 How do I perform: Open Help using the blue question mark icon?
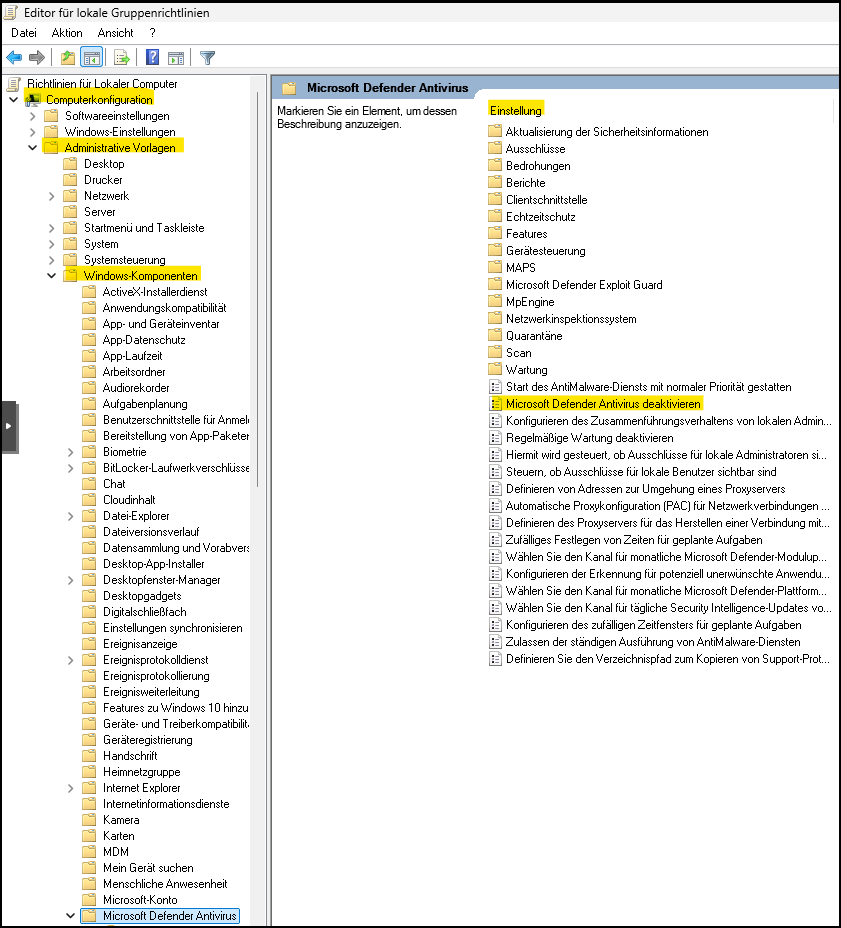[151, 57]
